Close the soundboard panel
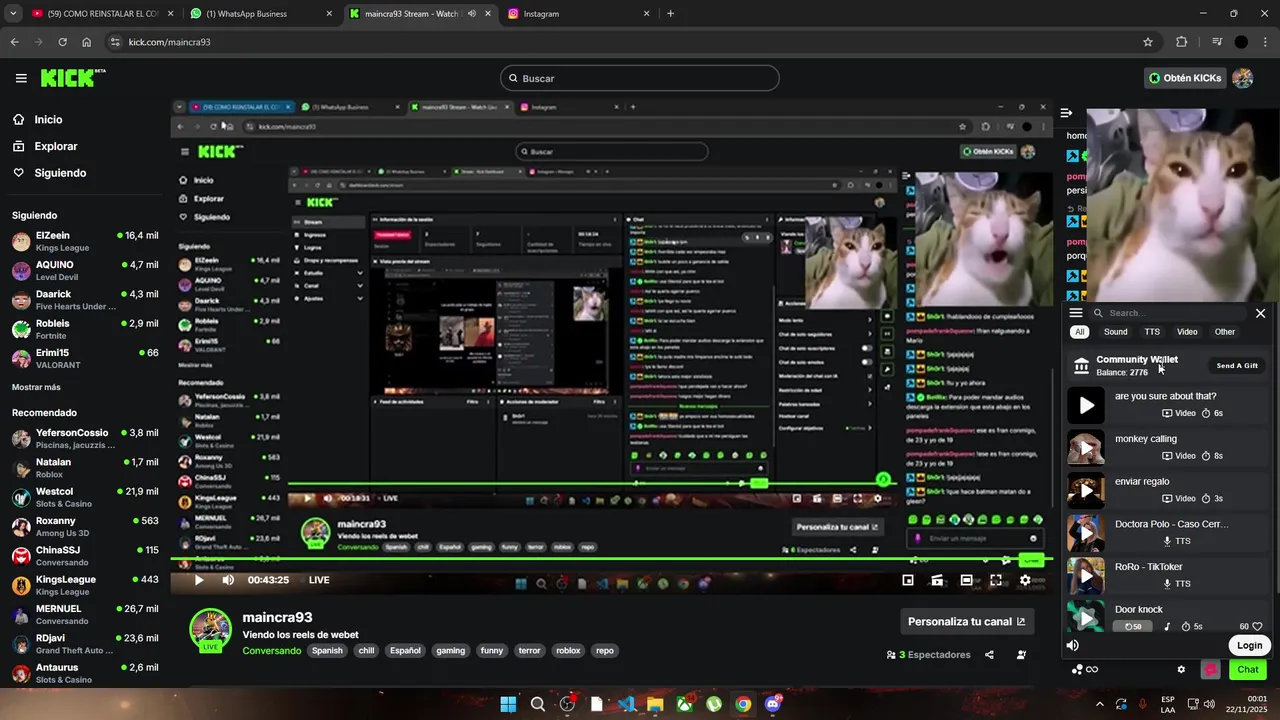 (x=1260, y=313)
